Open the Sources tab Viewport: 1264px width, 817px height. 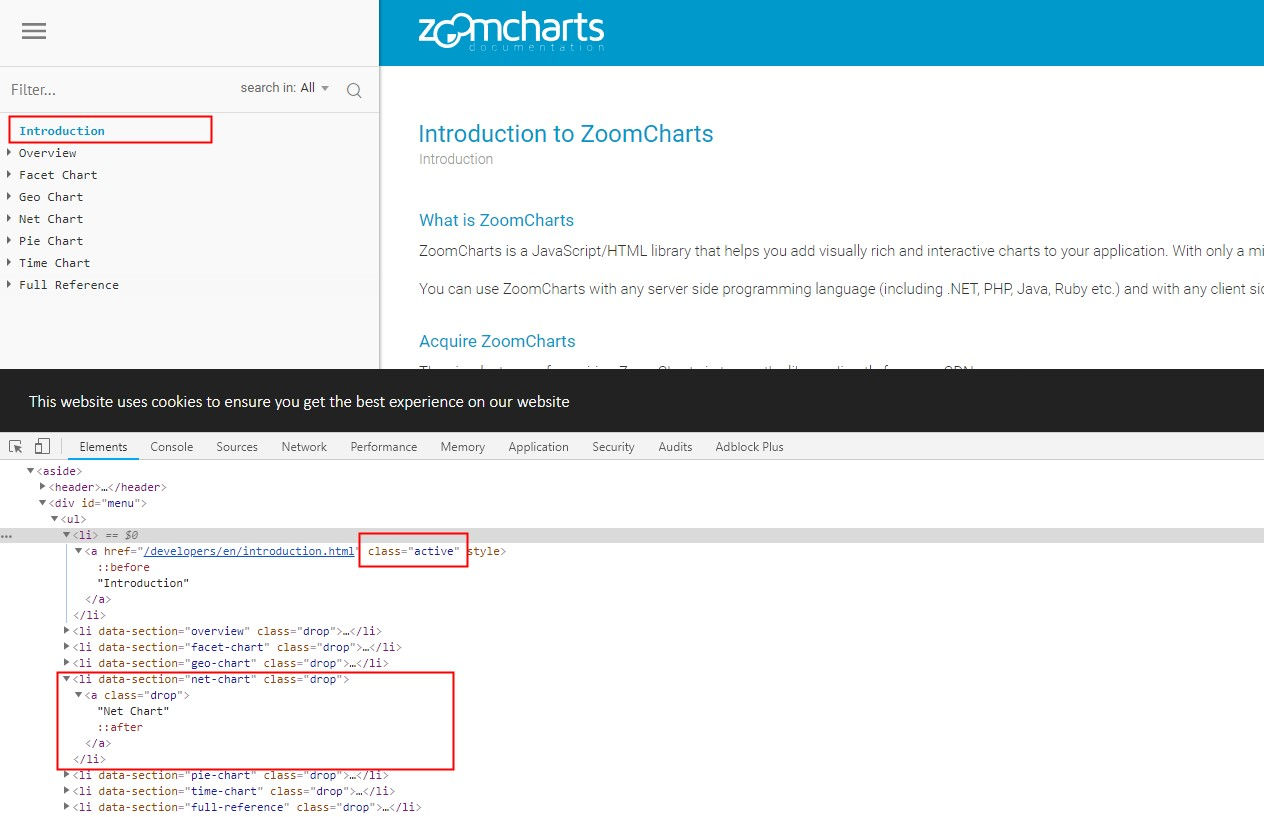click(237, 447)
